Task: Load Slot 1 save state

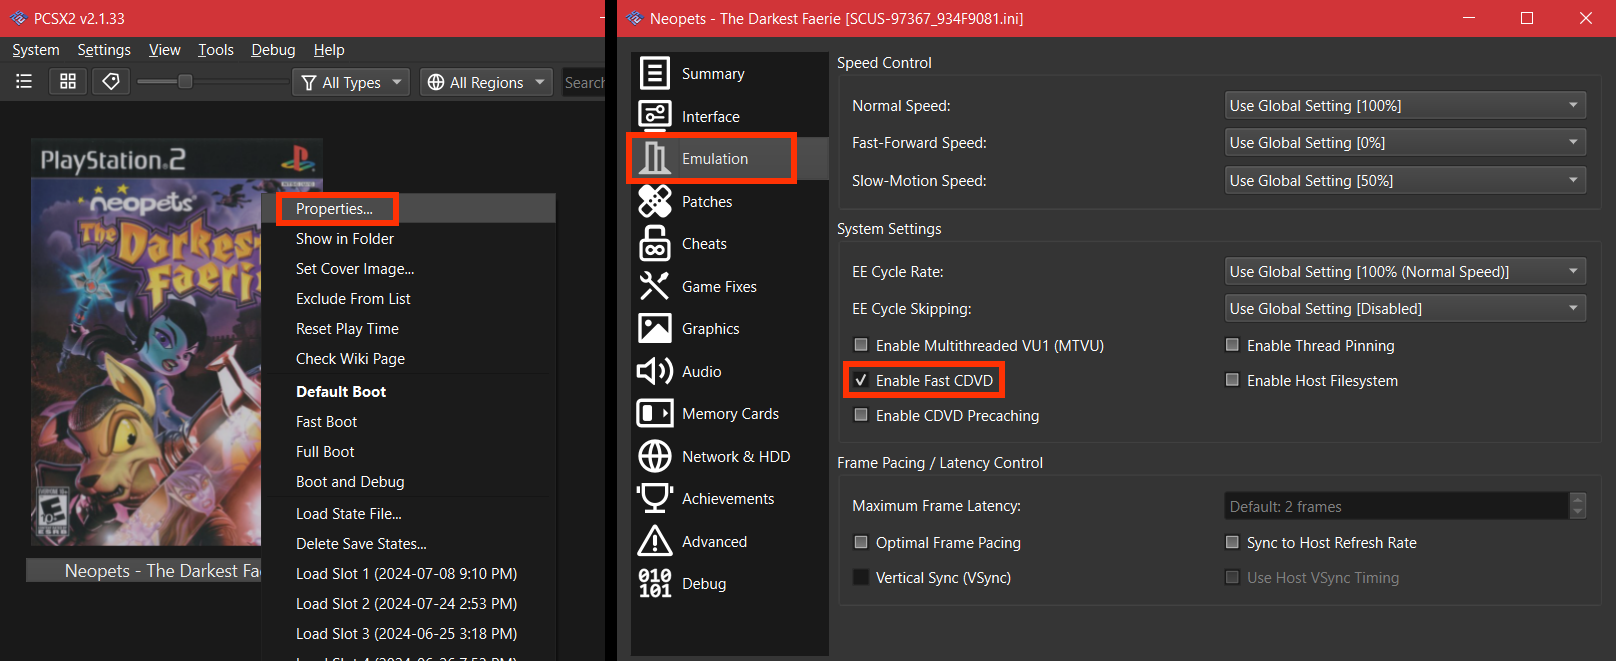Action: pyautogui.click(x=408, y=573)
